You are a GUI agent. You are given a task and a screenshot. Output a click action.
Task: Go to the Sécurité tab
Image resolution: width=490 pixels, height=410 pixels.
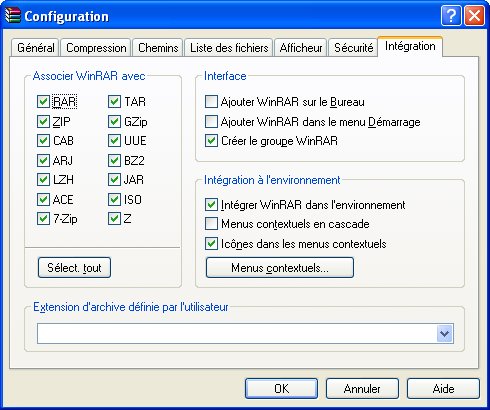(354, 48)
